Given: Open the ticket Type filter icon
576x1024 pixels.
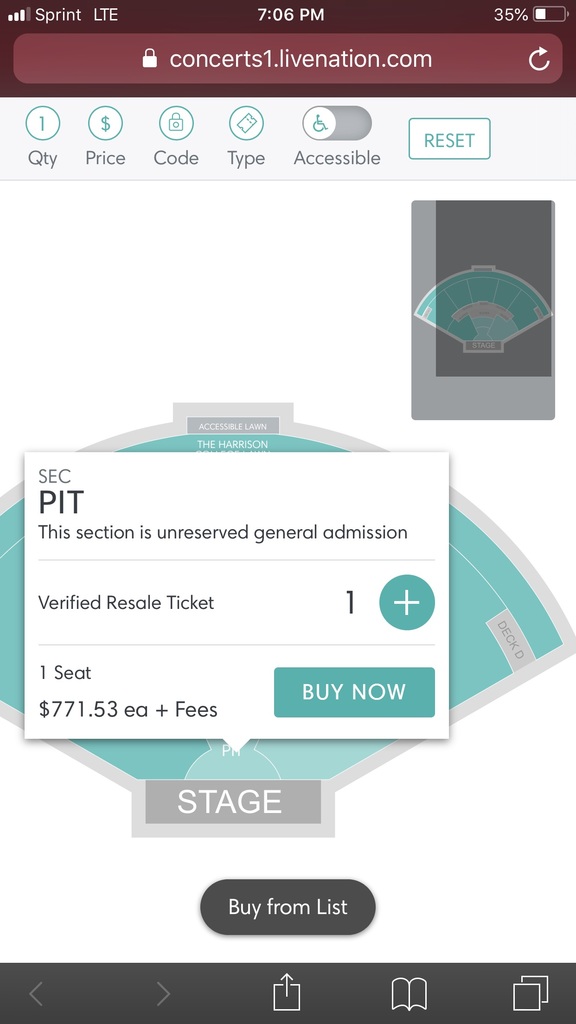Looking at the screenshot, I should tap(246, 123).
